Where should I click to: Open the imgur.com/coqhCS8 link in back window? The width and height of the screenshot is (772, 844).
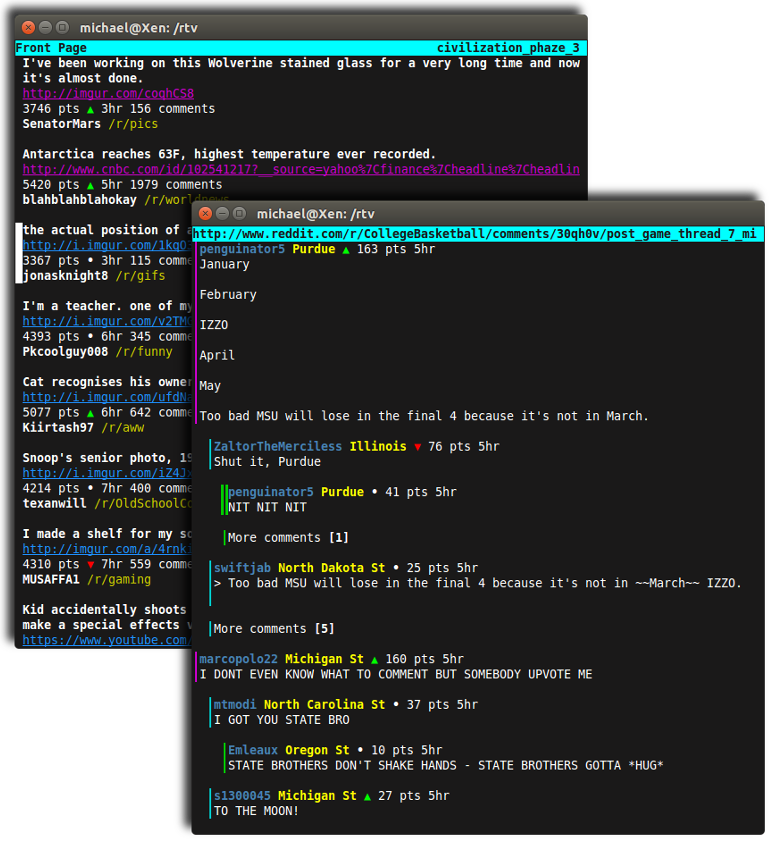pyautogui.click(x=108, y=94)
